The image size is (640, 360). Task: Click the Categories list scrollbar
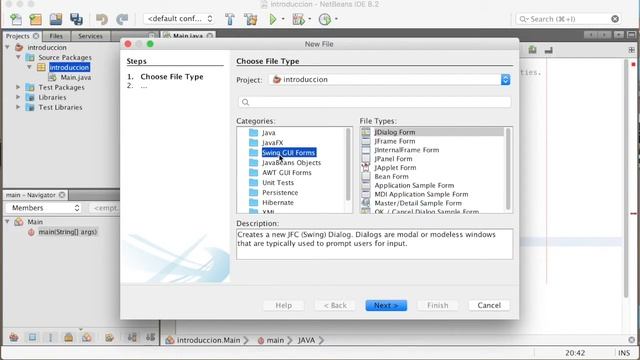coord(348,164)
